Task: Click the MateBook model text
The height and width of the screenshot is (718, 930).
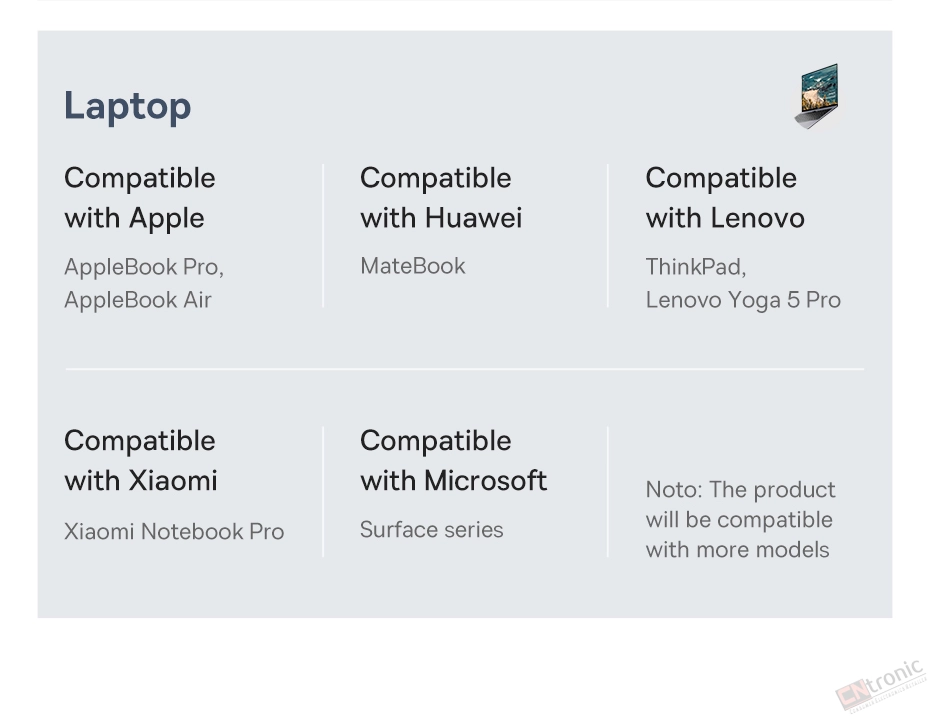Action: point(413,266)
